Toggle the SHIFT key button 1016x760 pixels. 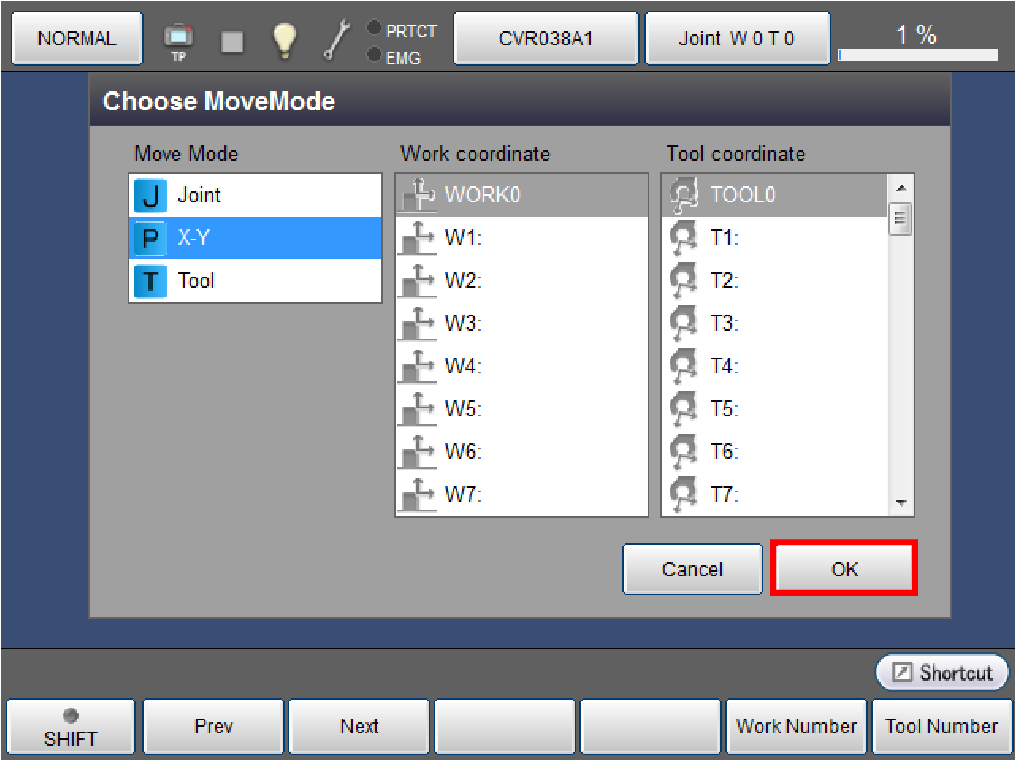pyautogui.click(x=70, y=727)
